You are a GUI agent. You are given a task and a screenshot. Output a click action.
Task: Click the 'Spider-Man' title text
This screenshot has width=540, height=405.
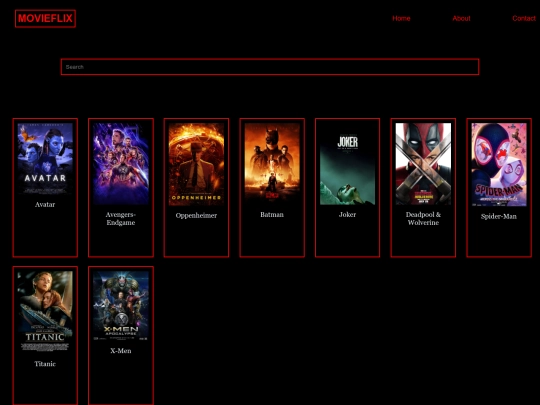tap(499, 216)
